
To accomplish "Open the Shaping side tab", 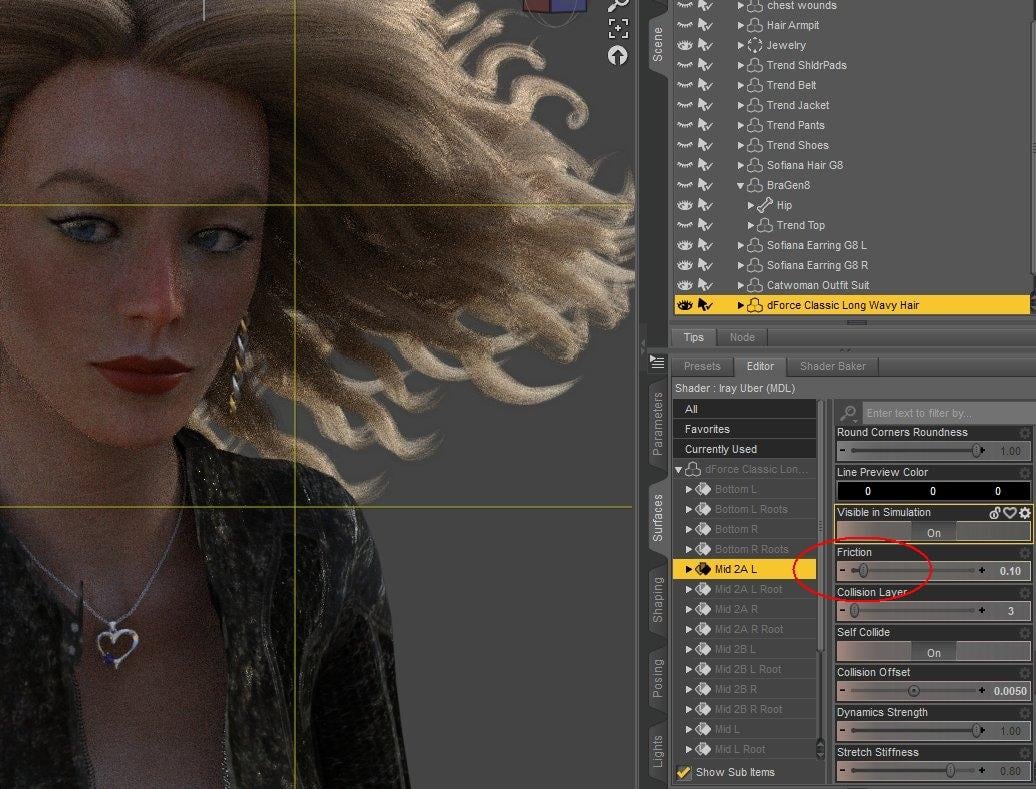I will (x=657, y=599).
